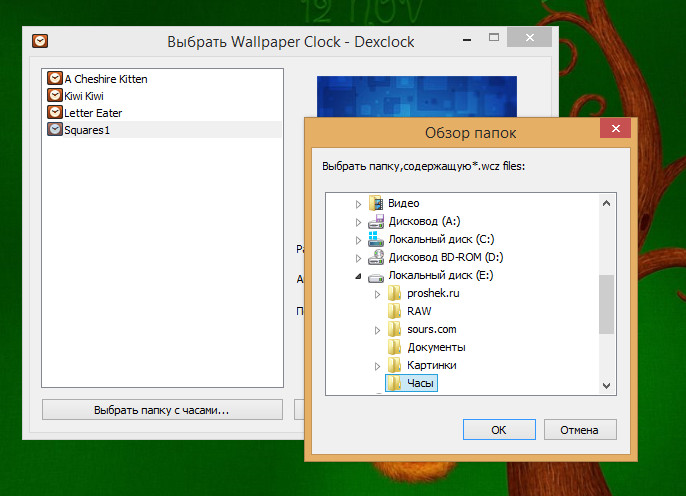Select the RAW folder label
The width and height of the screenshot is (686, 496).
coord(419,311)
